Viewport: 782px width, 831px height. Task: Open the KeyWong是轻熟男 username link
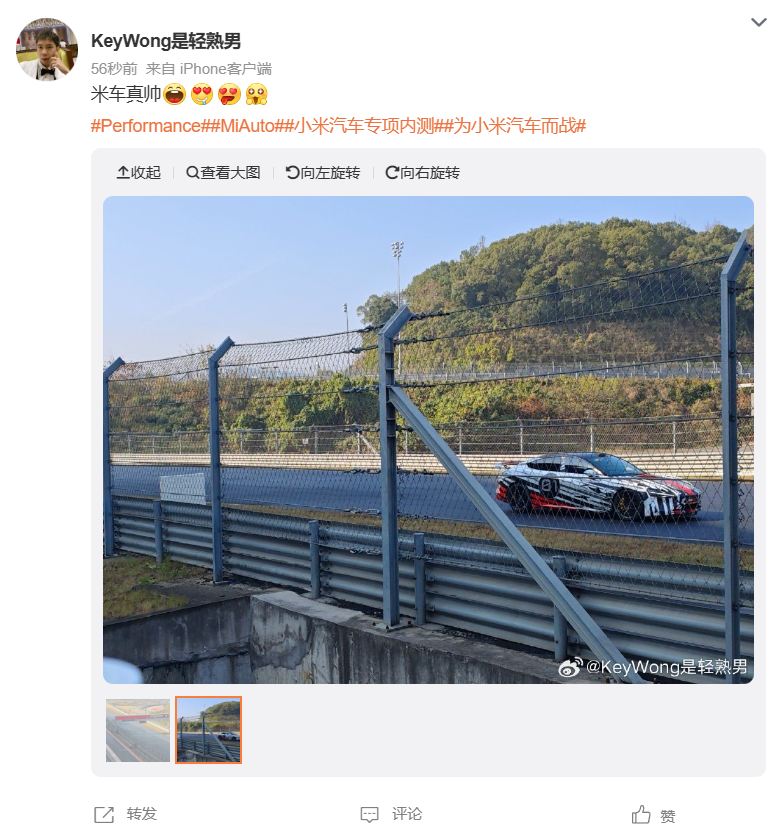(x=166, y=41)
